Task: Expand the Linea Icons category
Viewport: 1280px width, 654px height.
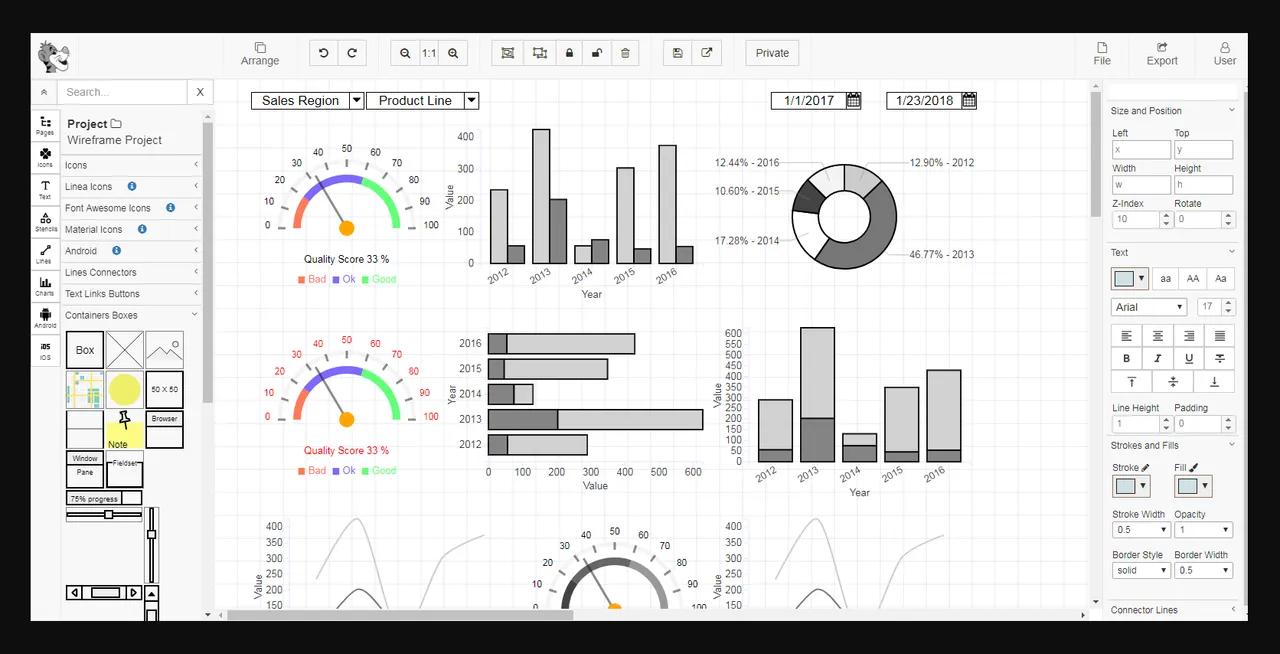Action: (130, 187)
